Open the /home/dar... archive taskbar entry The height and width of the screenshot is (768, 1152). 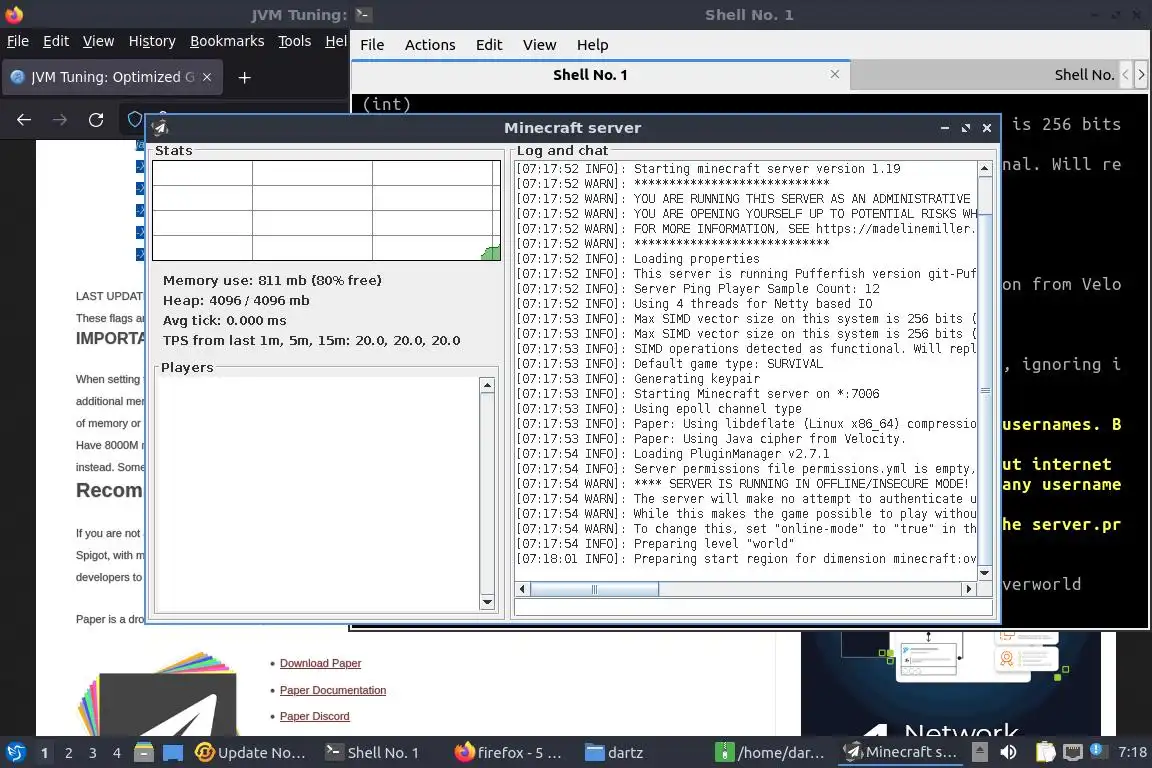tap(770, 753)
